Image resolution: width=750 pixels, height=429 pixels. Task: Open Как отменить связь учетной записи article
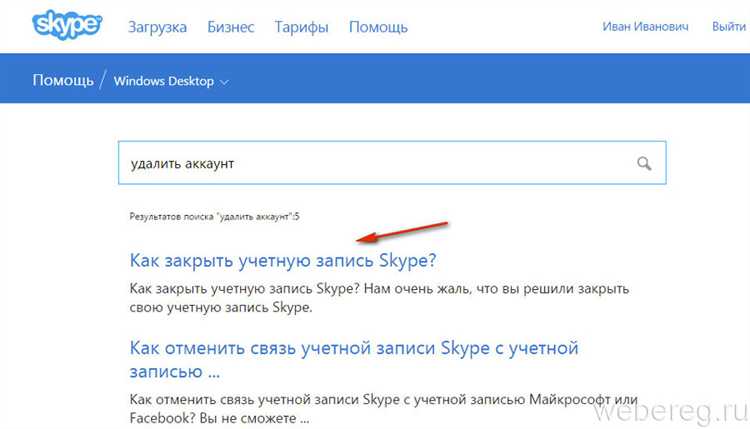coord(354,359)
